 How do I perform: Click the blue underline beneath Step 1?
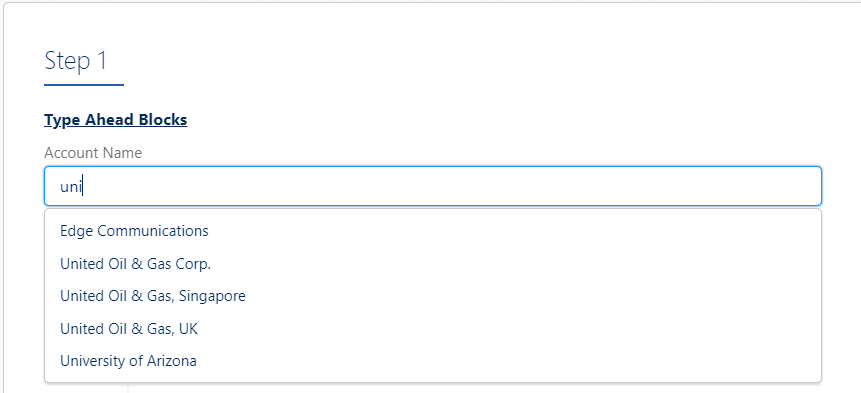(x=84, y=85)
